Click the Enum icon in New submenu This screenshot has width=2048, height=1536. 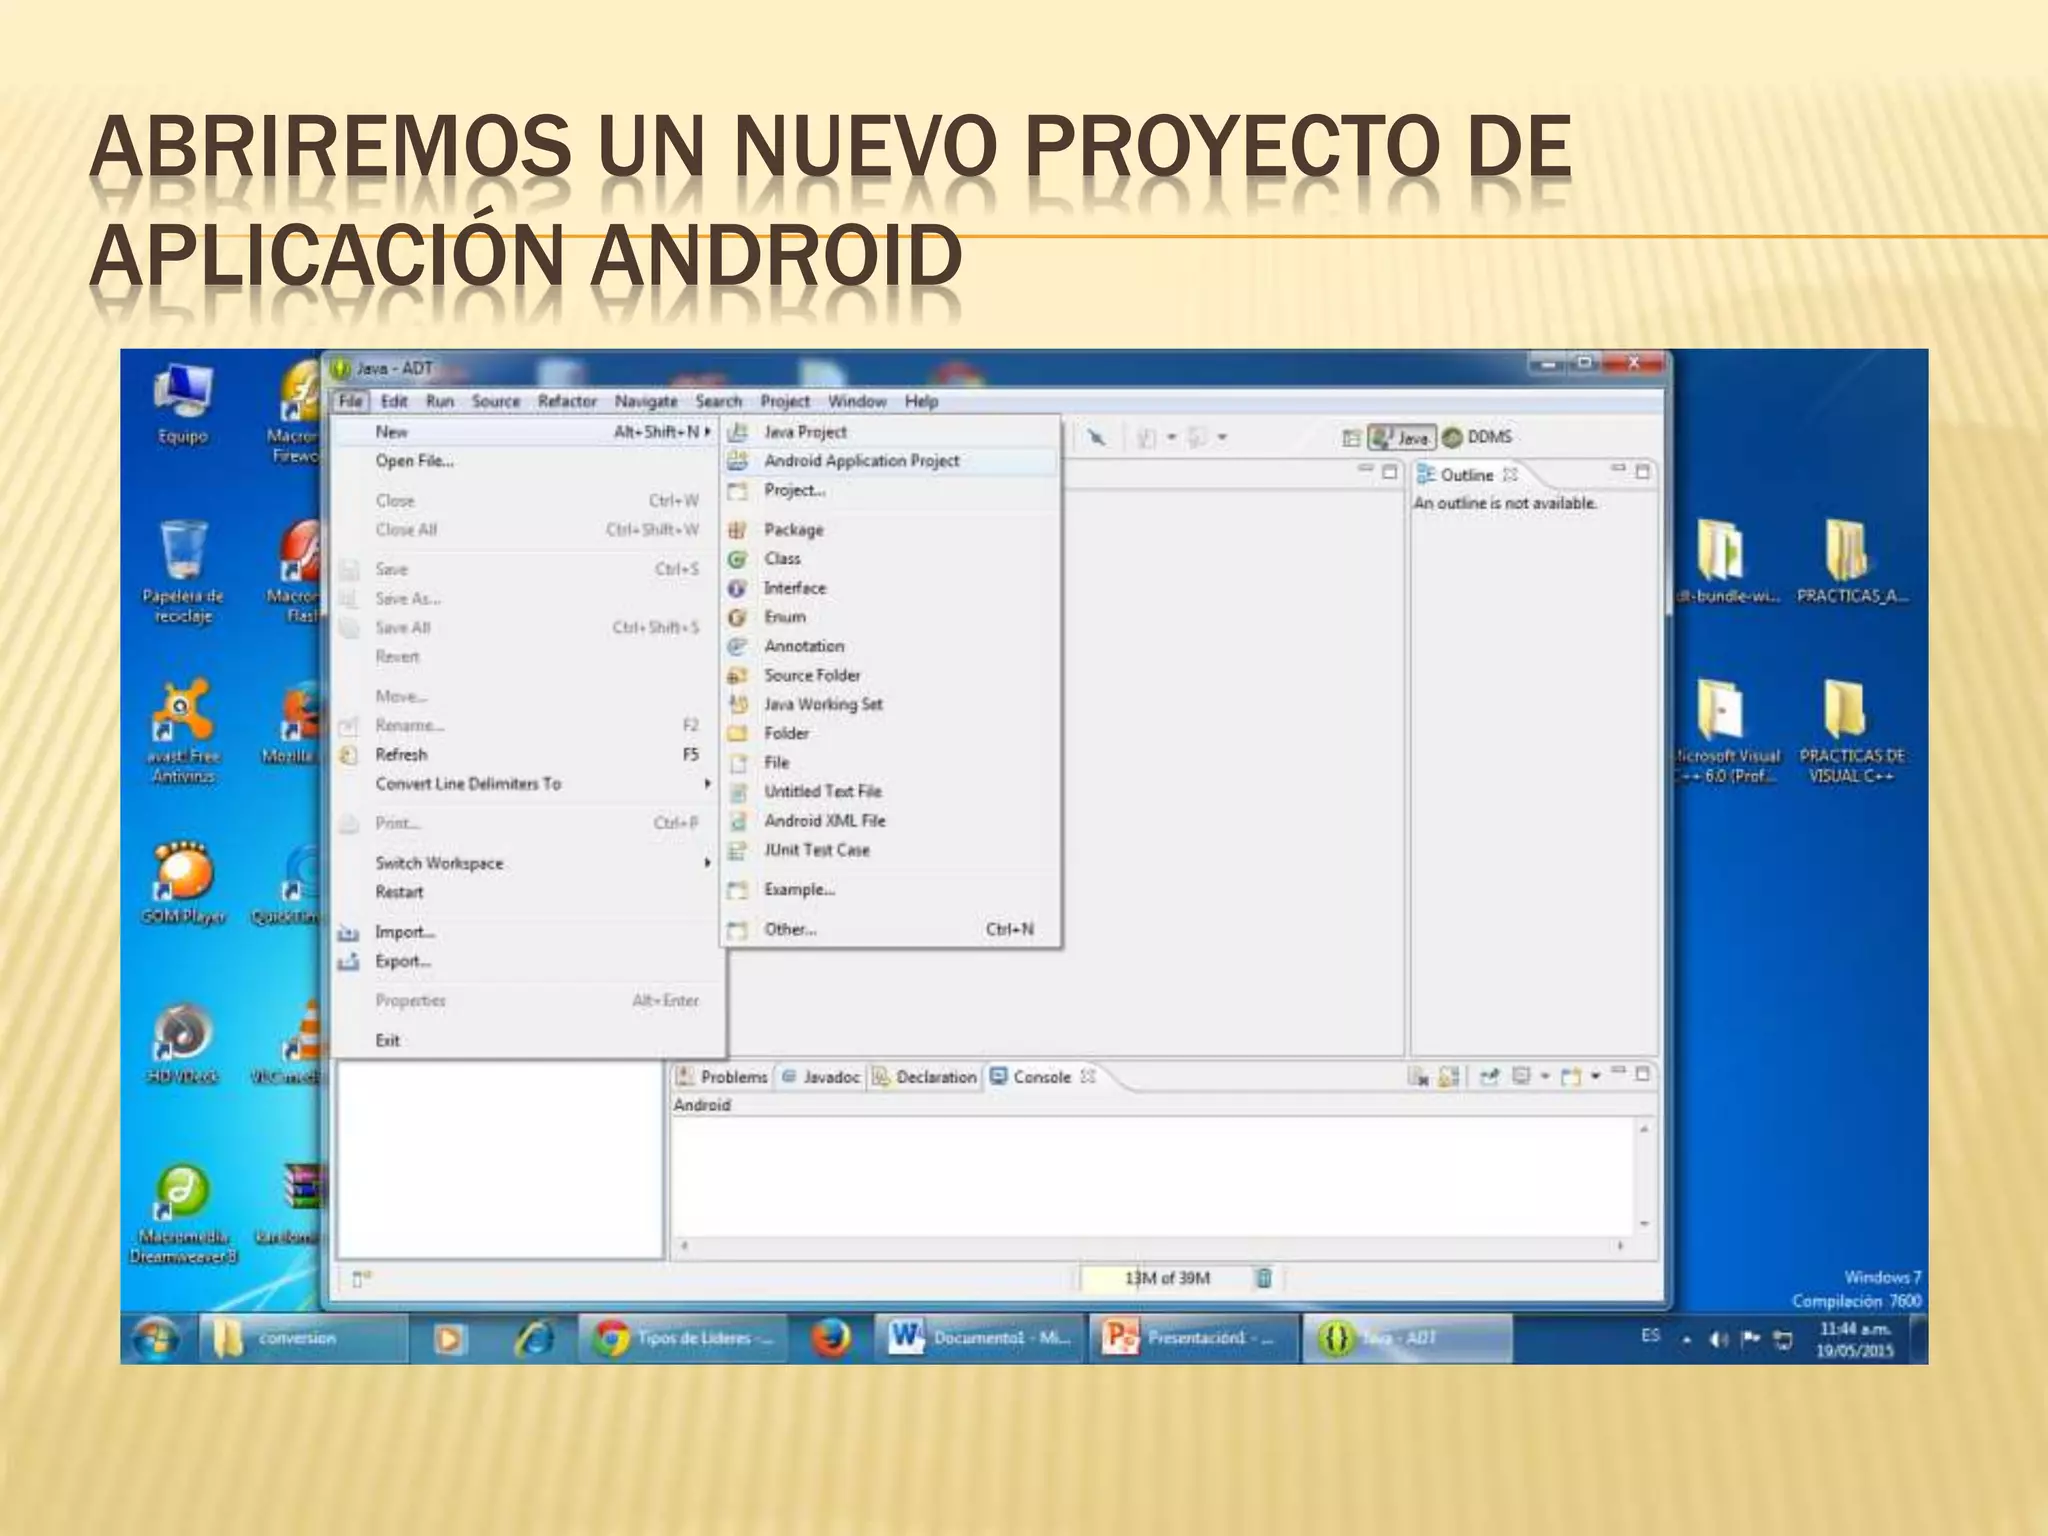738,617
